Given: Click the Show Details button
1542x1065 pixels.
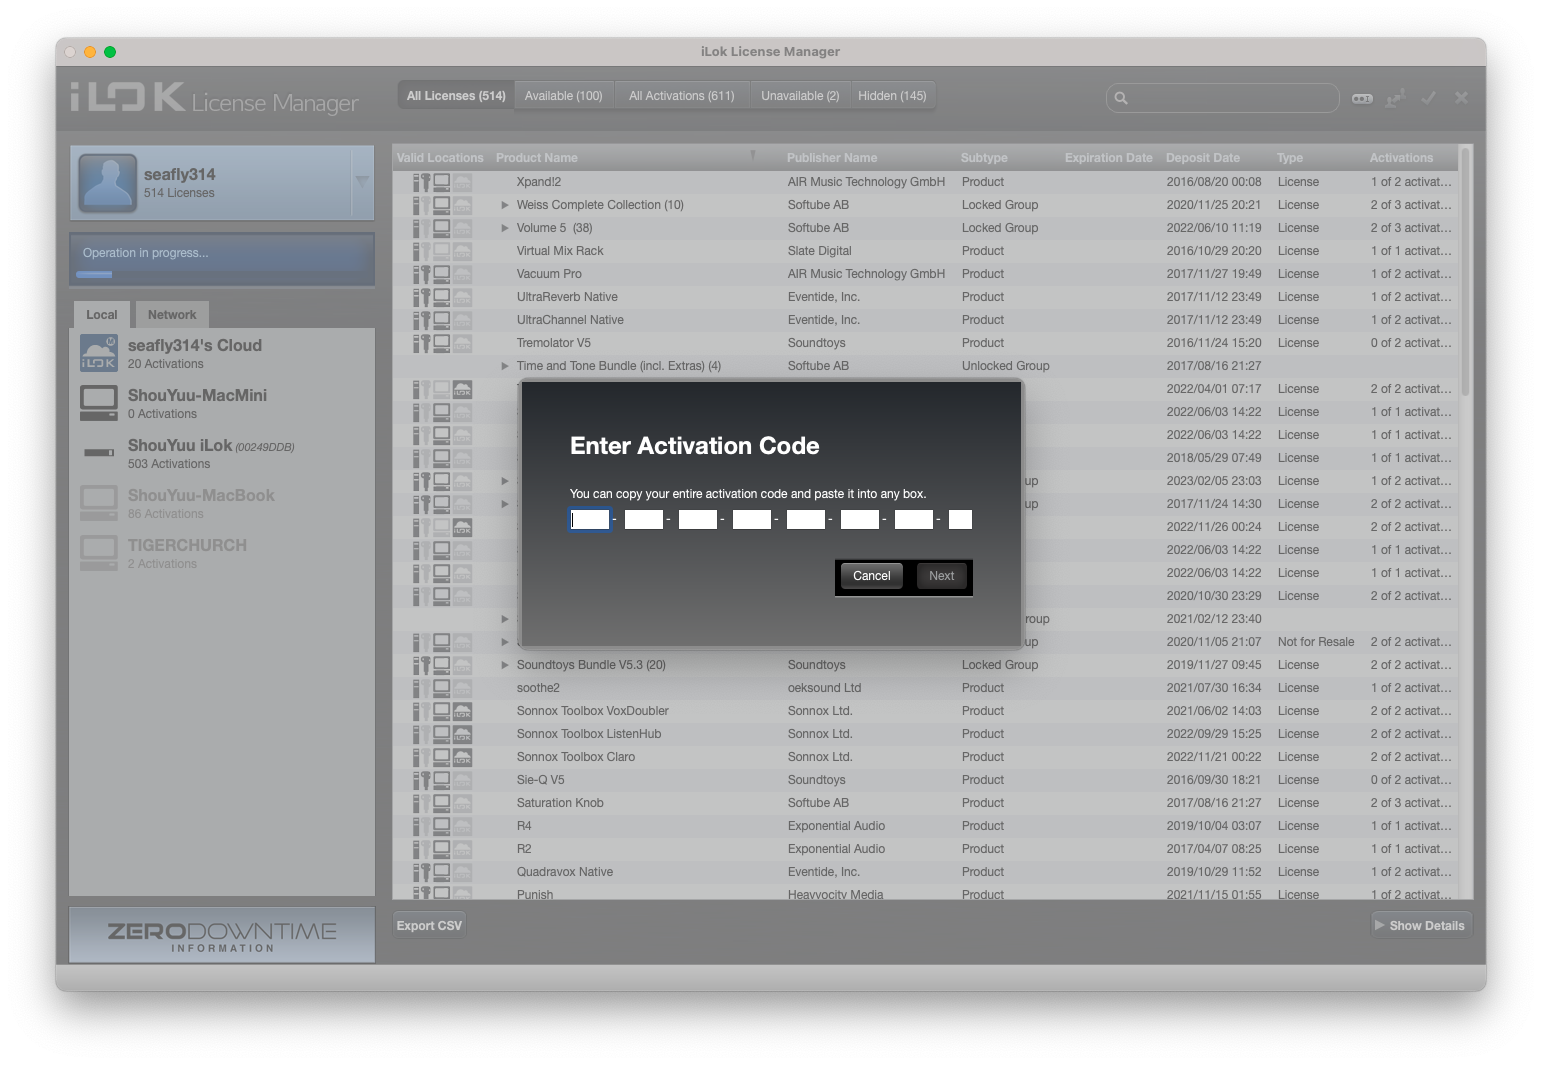Looking at the screenshot, I should tap(1420, 926).
